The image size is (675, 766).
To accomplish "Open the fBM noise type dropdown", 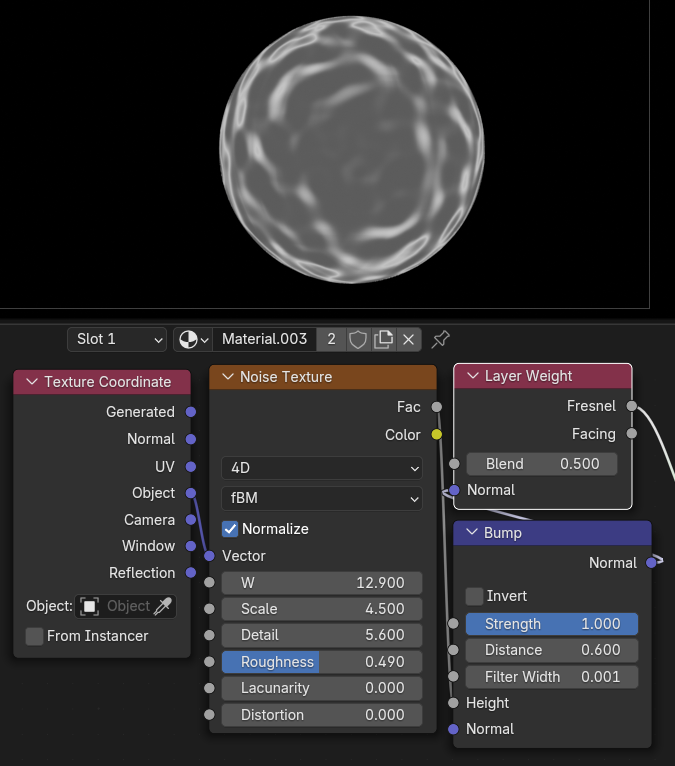I will click(x=322, y=497).
